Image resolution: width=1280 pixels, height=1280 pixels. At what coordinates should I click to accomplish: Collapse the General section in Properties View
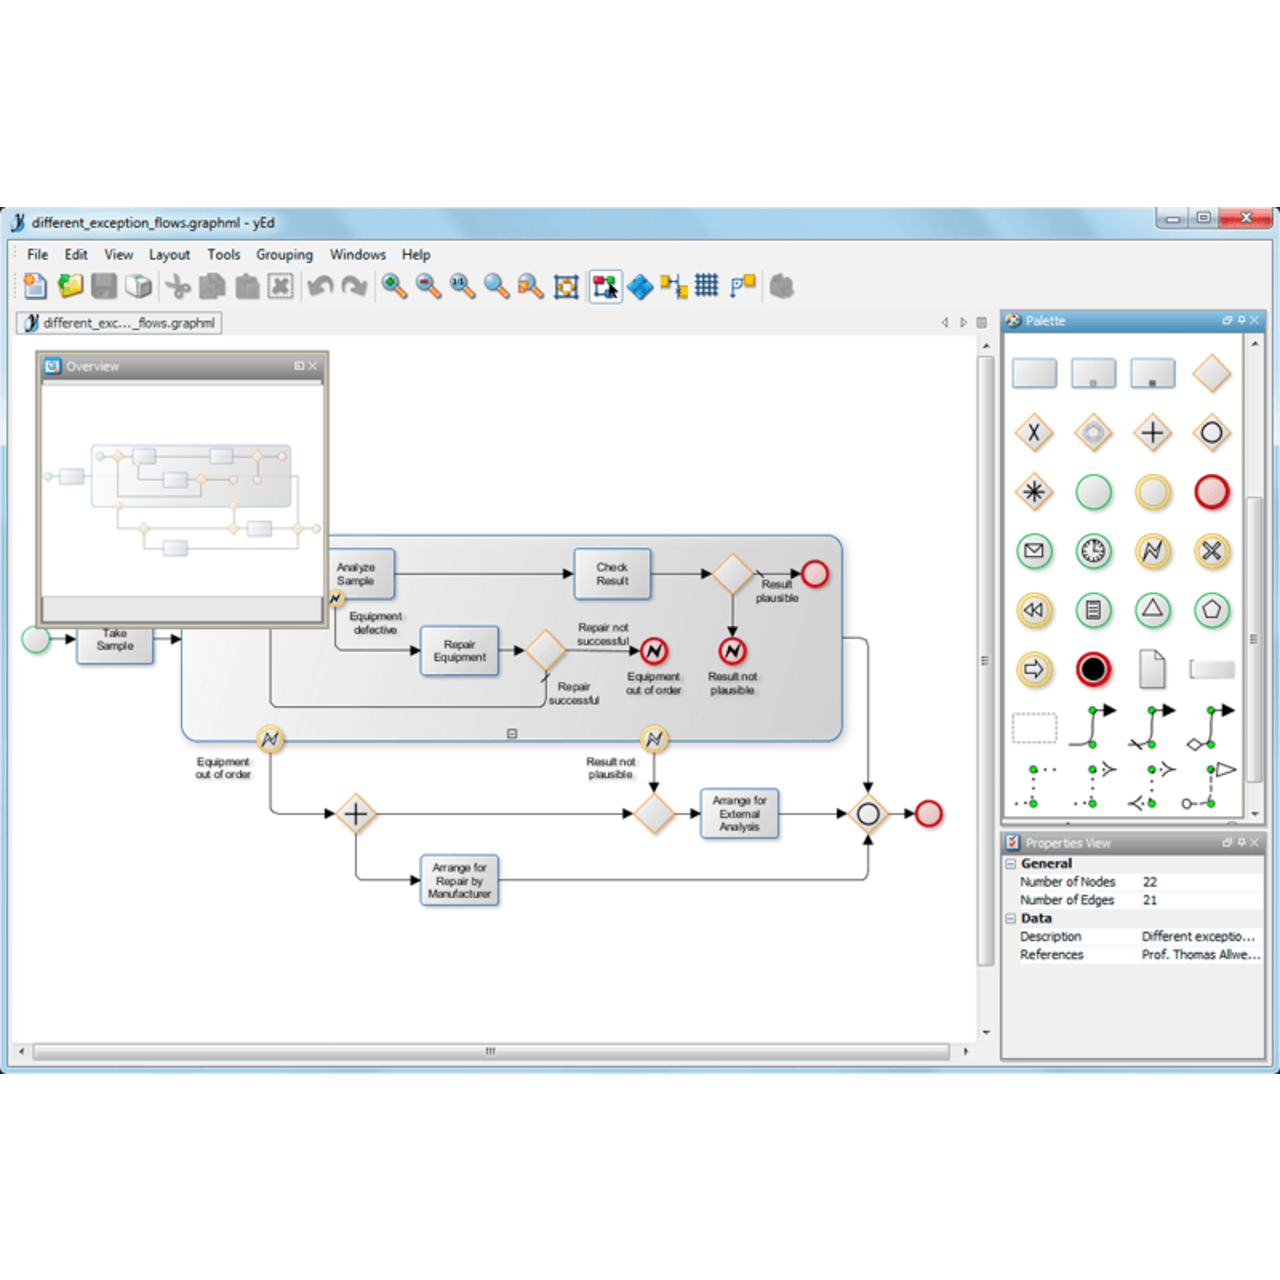pos(1011,864)
